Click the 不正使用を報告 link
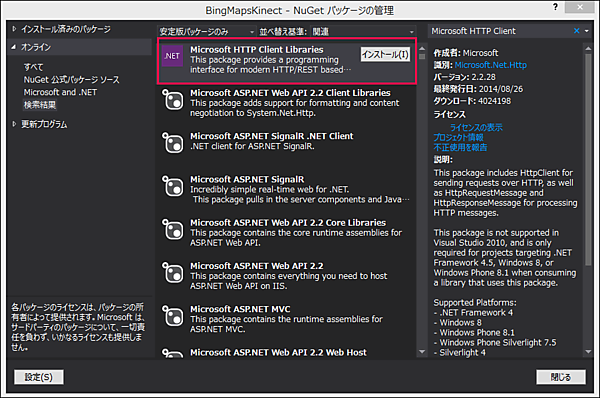600x398 pixels. pos(460,147)
